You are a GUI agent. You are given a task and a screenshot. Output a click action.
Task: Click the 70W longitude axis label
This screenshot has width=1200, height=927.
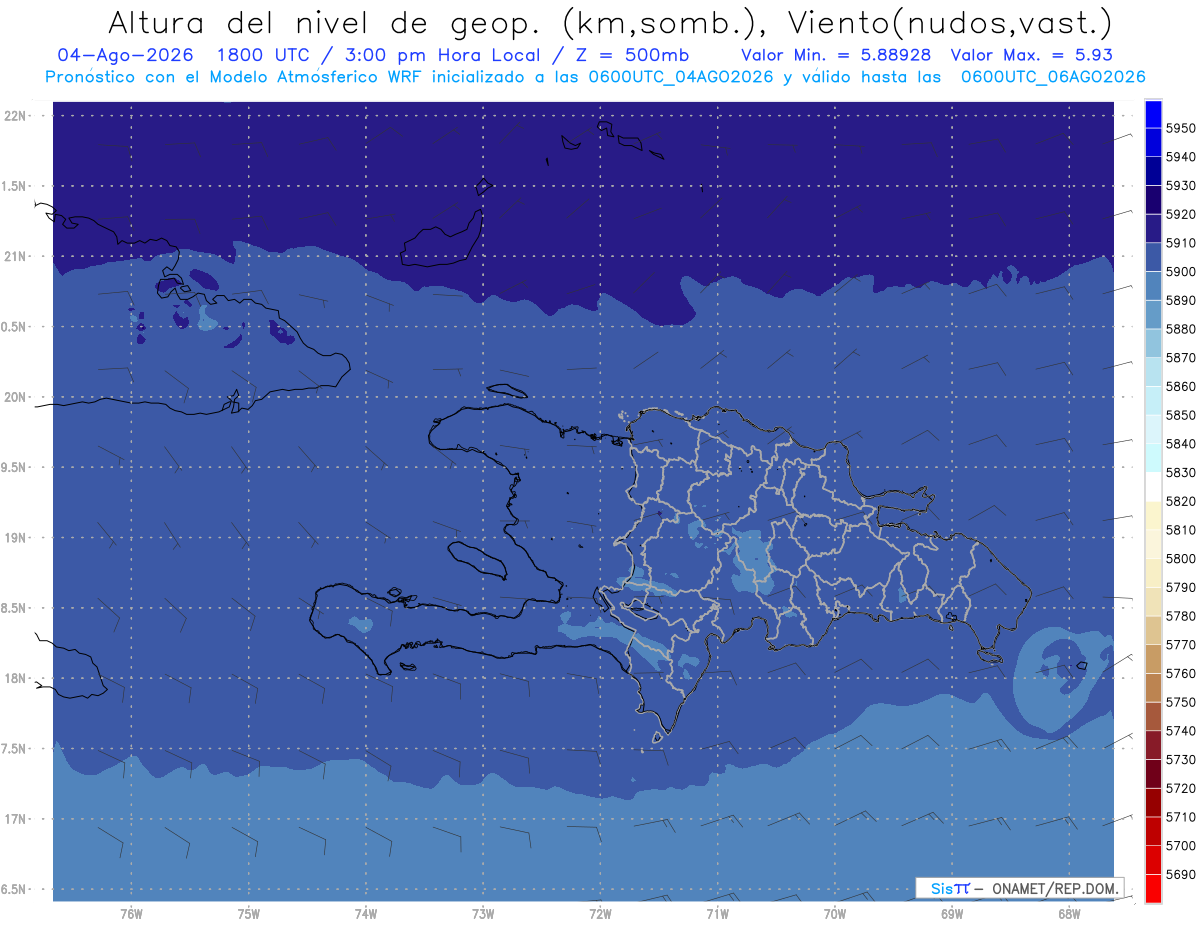[835, 913]
